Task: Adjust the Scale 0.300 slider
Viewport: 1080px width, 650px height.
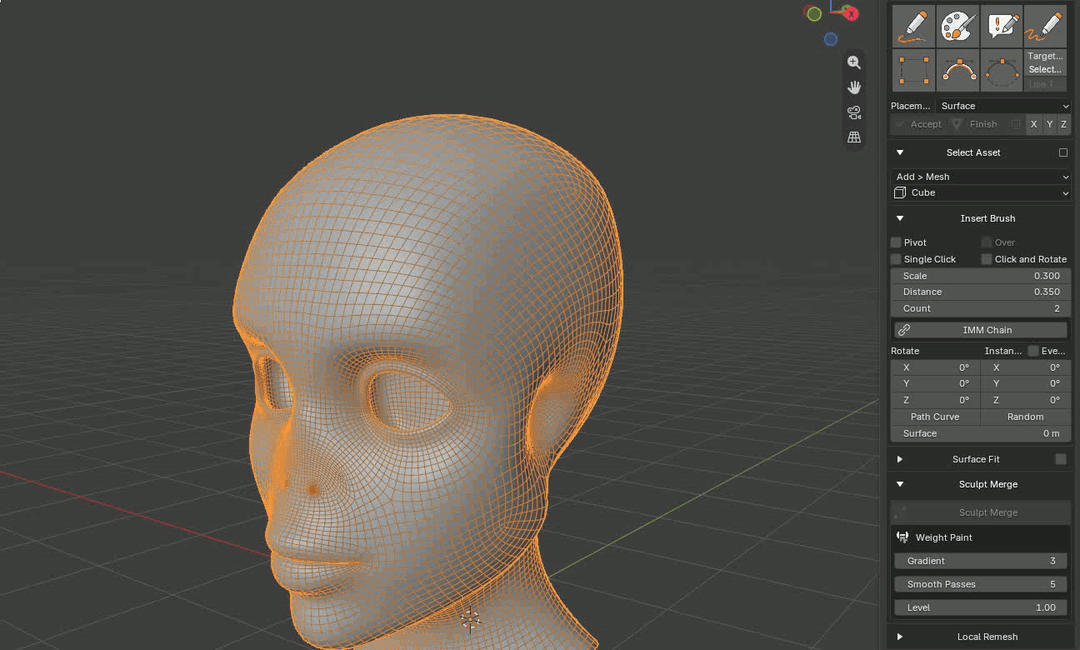Action: click(x=981, y=275)
